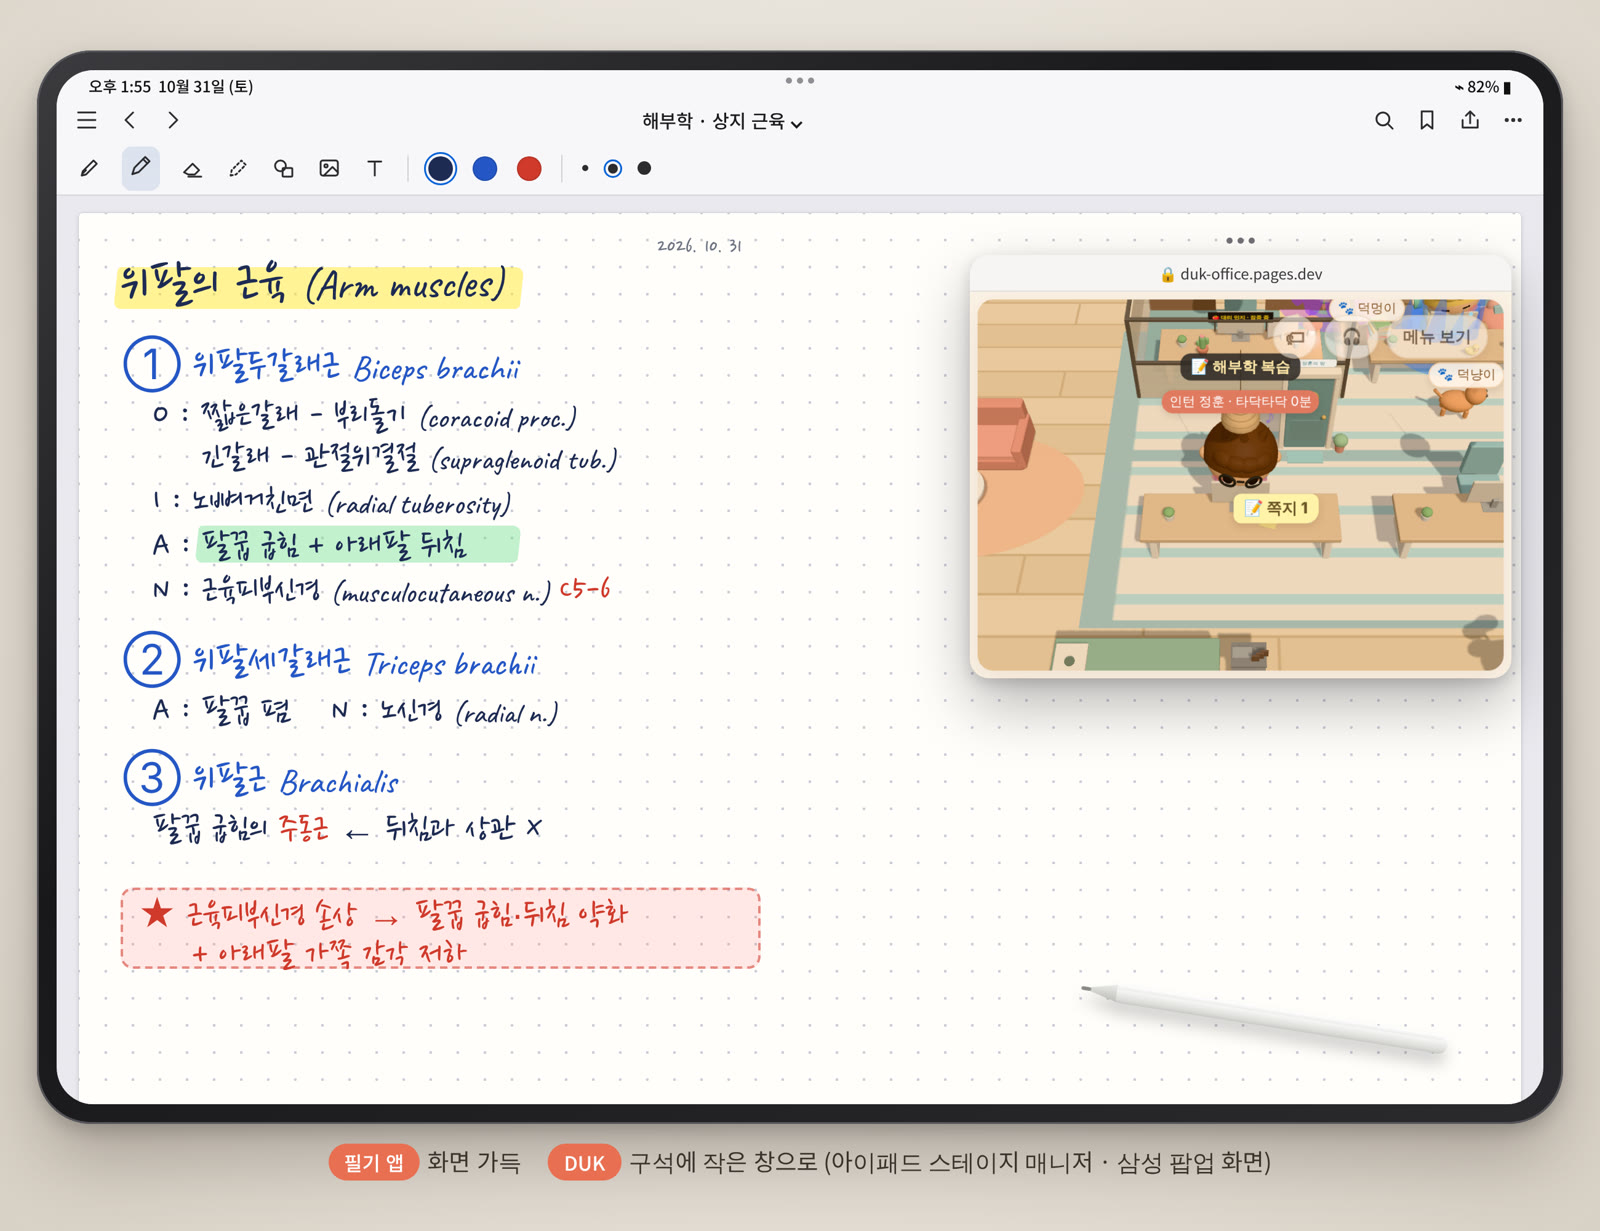Image resolution: width=1600 pixels, height=1231 pixels.
Task: Select the shapes tool
Action: 284,169
